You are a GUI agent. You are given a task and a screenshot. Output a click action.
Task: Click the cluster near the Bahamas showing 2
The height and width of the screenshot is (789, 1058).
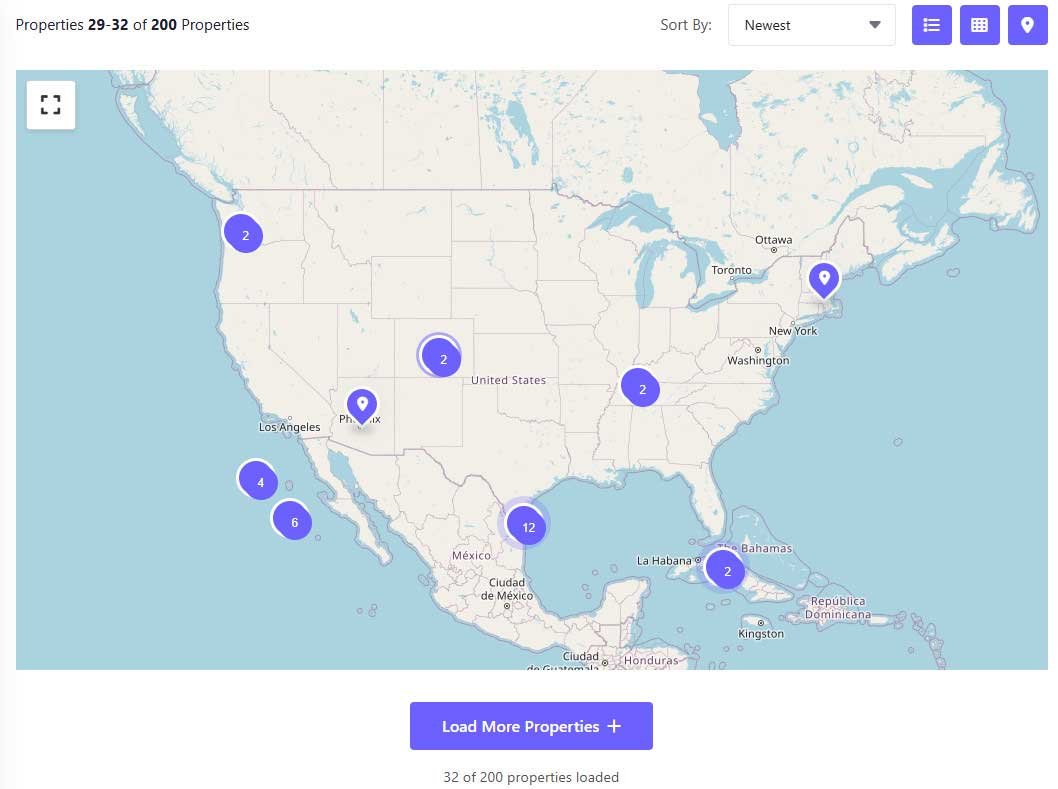coord(726,569)
